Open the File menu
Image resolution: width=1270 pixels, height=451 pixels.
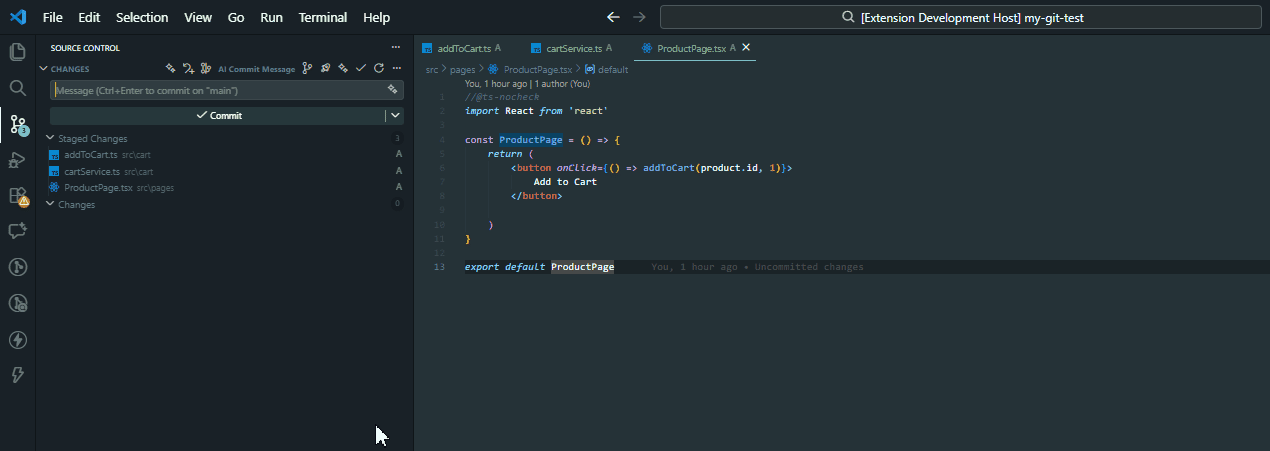[x=53, y=17]
